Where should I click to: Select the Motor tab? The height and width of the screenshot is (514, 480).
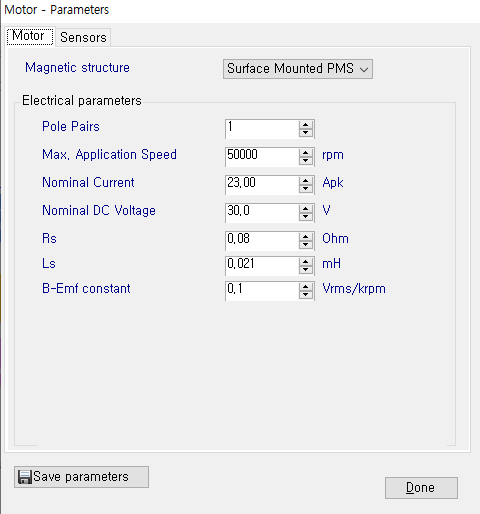pos(30,36)
